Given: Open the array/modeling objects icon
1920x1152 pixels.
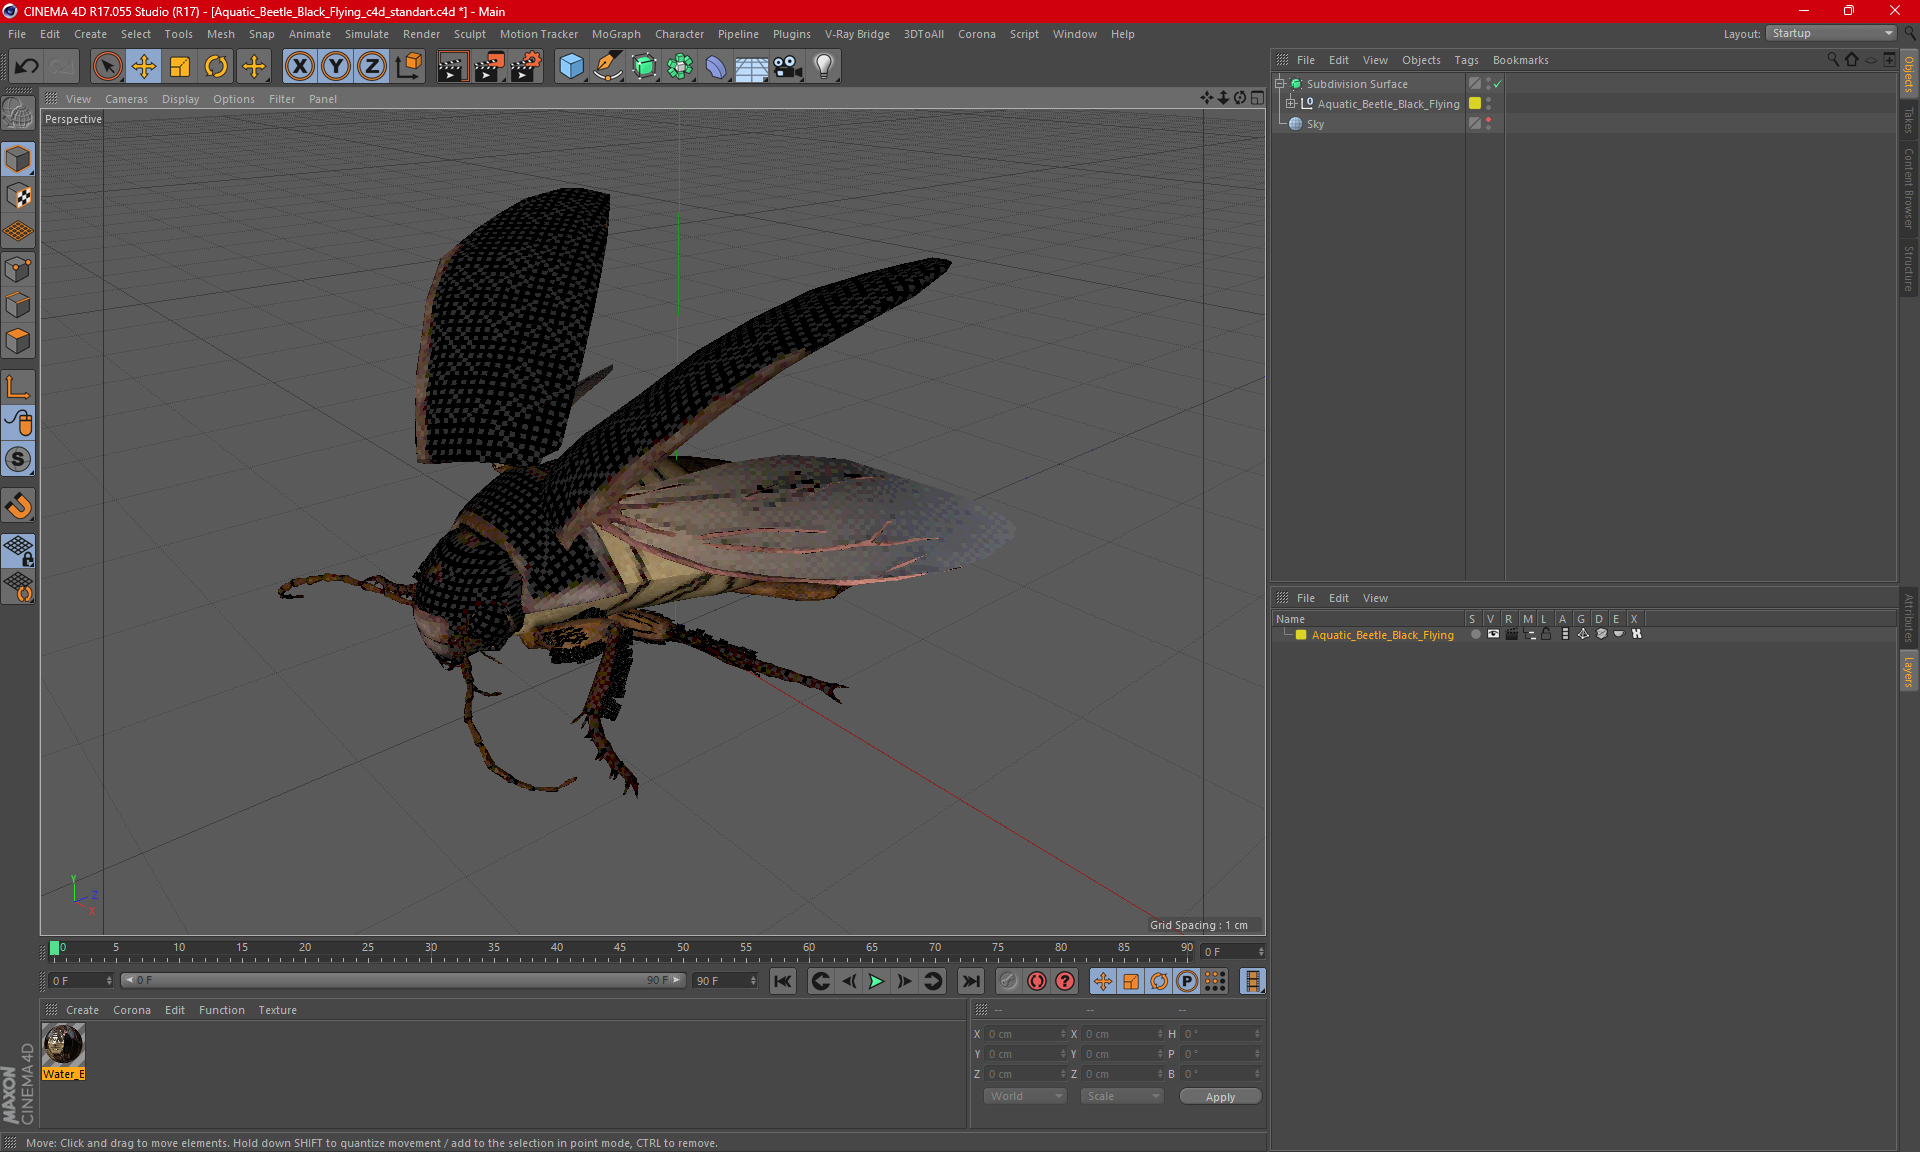Looking at the screenshot, I should point(680,67).
